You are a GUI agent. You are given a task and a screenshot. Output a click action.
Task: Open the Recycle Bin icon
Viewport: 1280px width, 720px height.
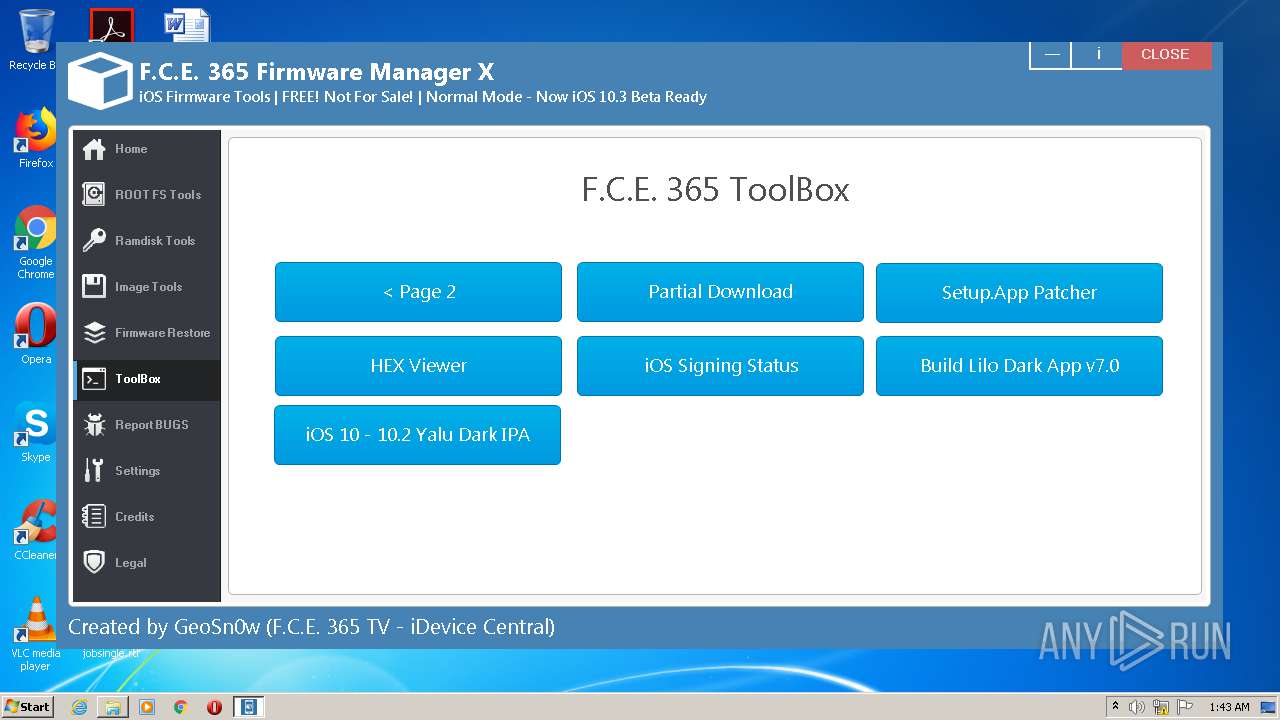tap(34, 40)
